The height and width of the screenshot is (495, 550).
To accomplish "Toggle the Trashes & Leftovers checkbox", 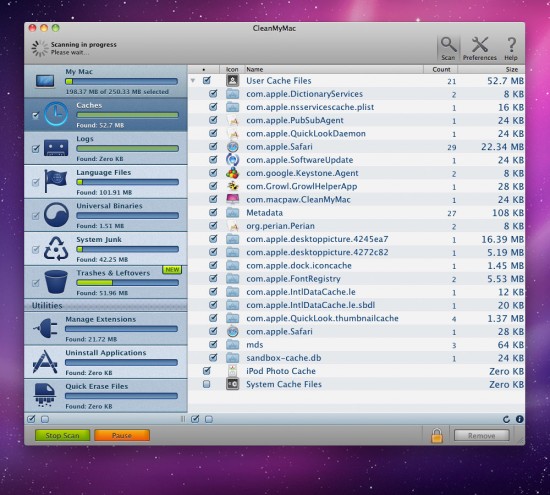I will (35, 283).
